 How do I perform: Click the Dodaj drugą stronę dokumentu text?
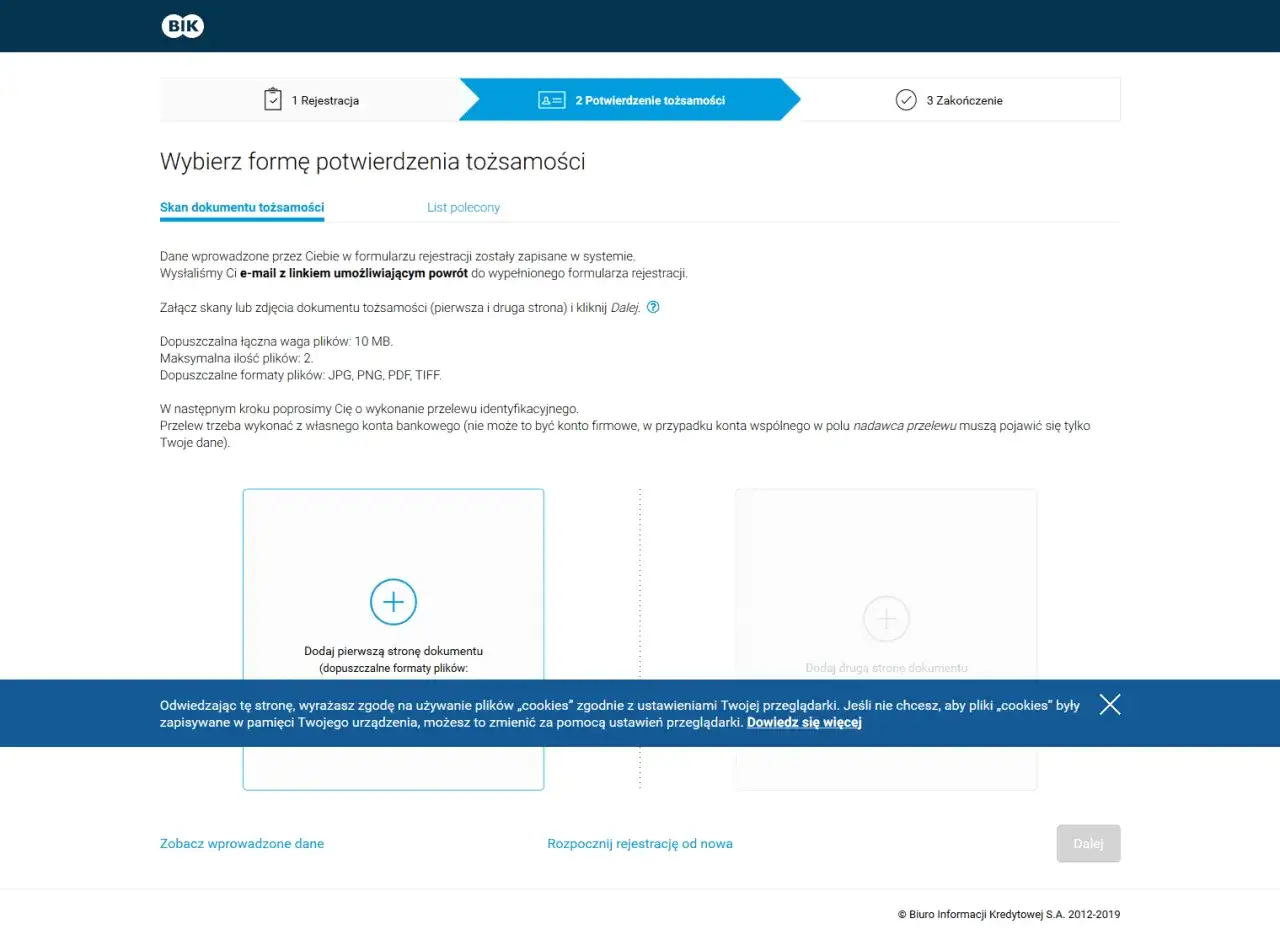[x=886, y=667]
